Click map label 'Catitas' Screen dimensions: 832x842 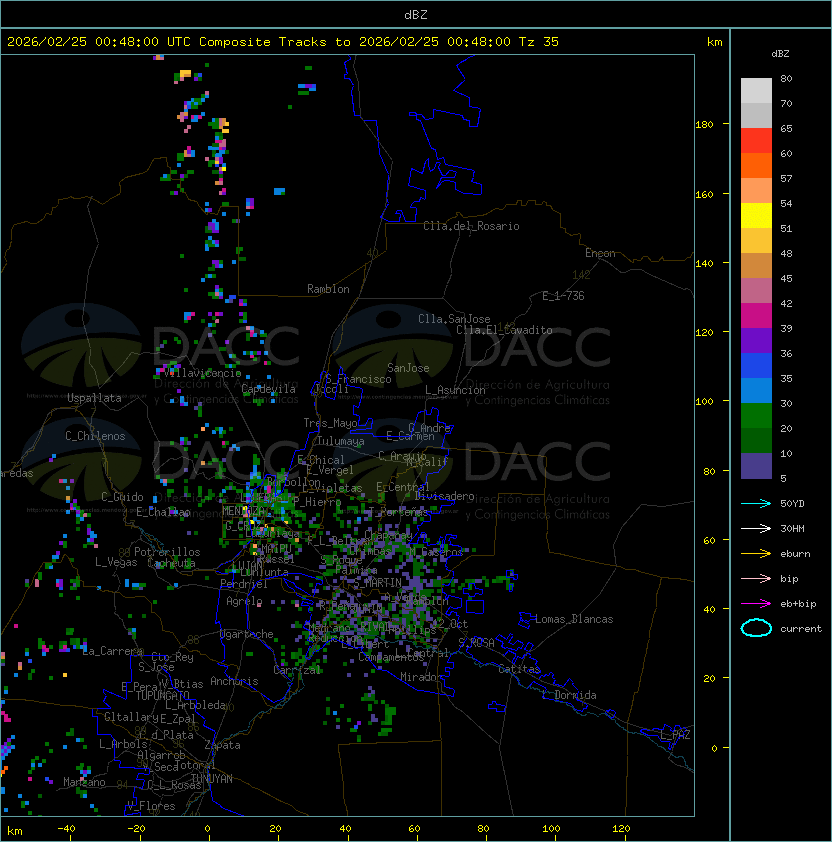(519, 669)
